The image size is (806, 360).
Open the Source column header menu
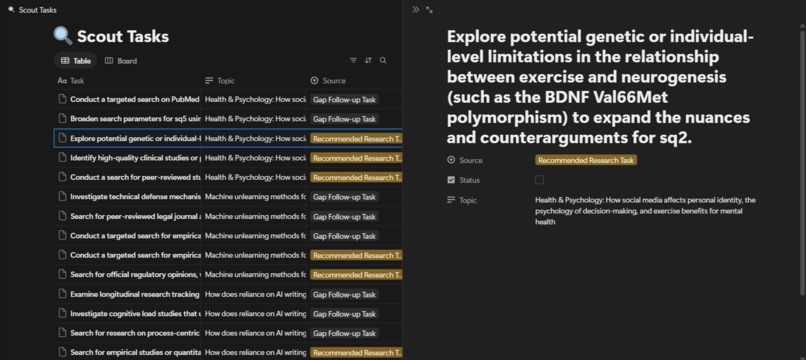pyautogui.click(x=328, y=81)
